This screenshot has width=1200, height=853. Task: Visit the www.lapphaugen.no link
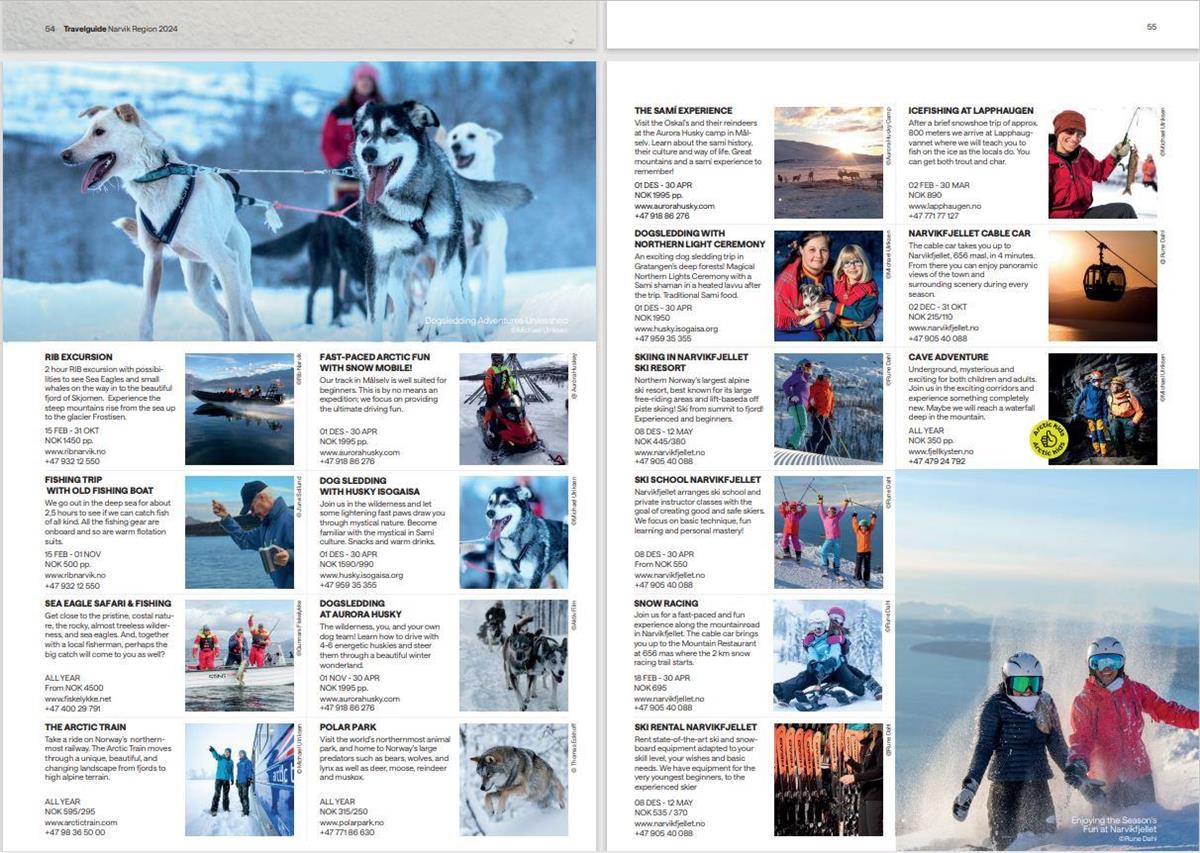pyautogui.click(x=945, y=206)
